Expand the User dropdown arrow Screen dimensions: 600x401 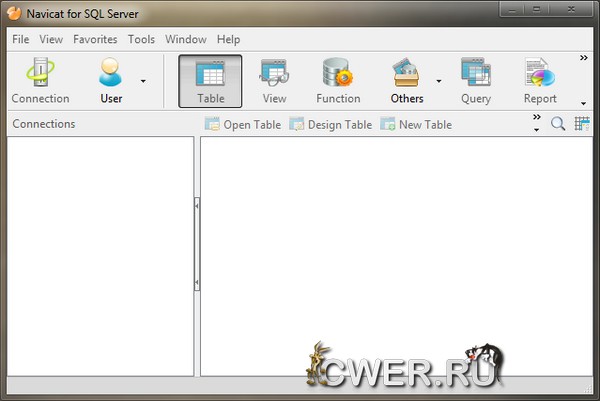point(143,81)
